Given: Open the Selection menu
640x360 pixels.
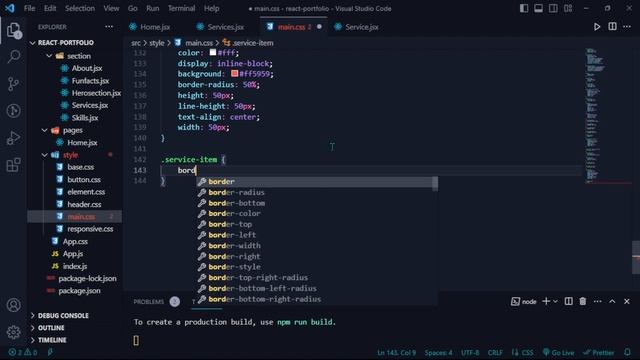Looking at the screenshot, I should [x=80, y=8].
